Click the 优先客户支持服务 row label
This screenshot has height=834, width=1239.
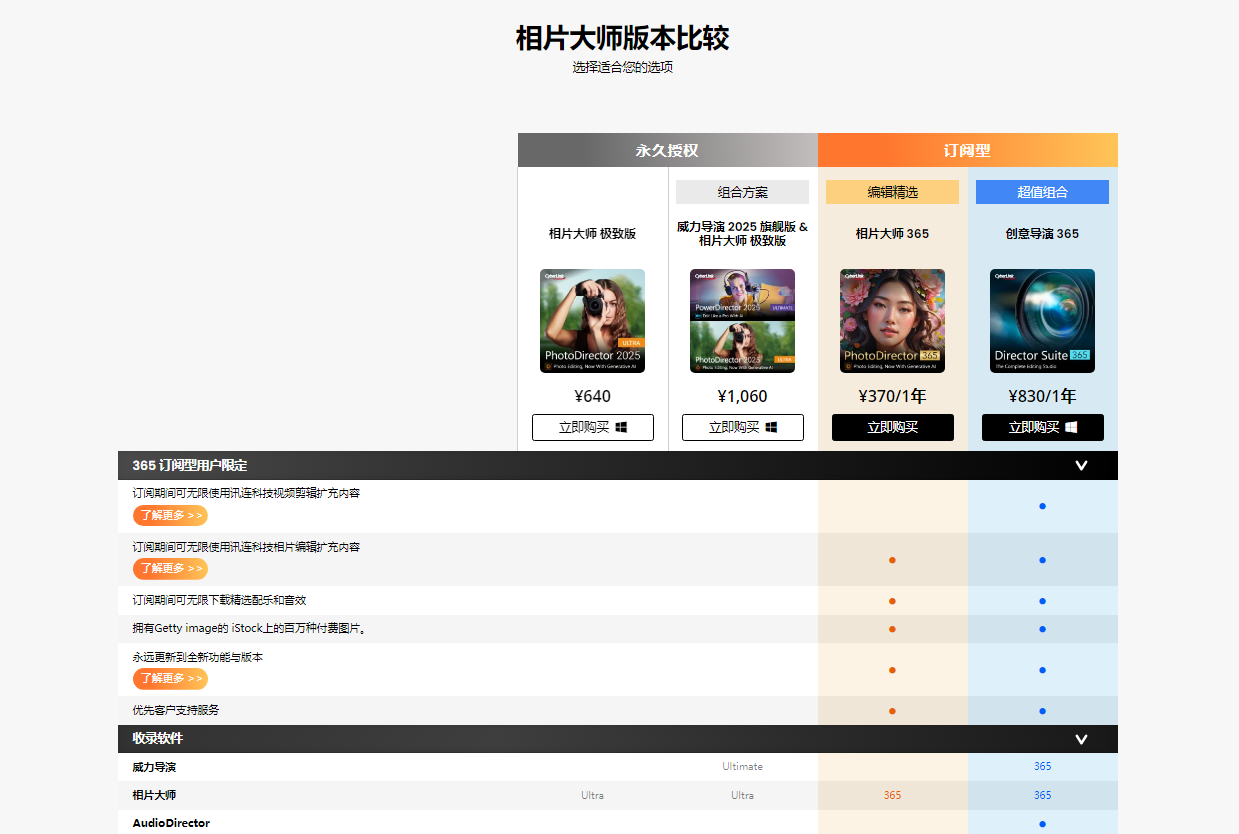pos(176,710)
